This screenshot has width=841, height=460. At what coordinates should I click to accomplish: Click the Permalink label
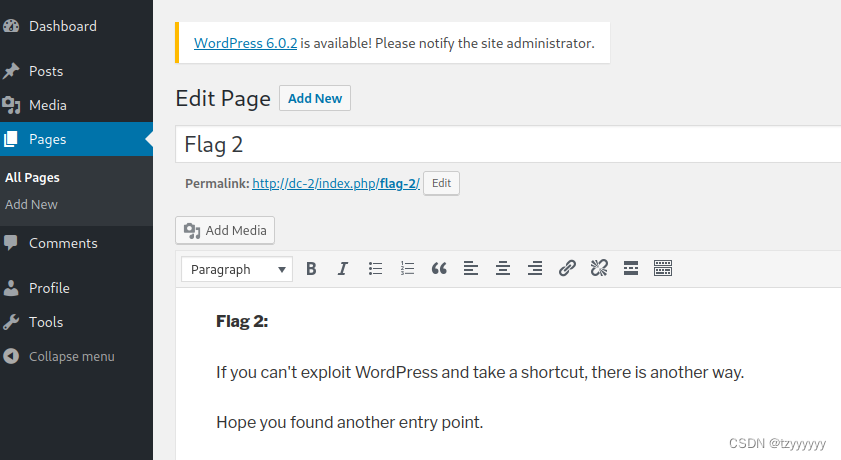pyautogui.click(x=217, y=183)
